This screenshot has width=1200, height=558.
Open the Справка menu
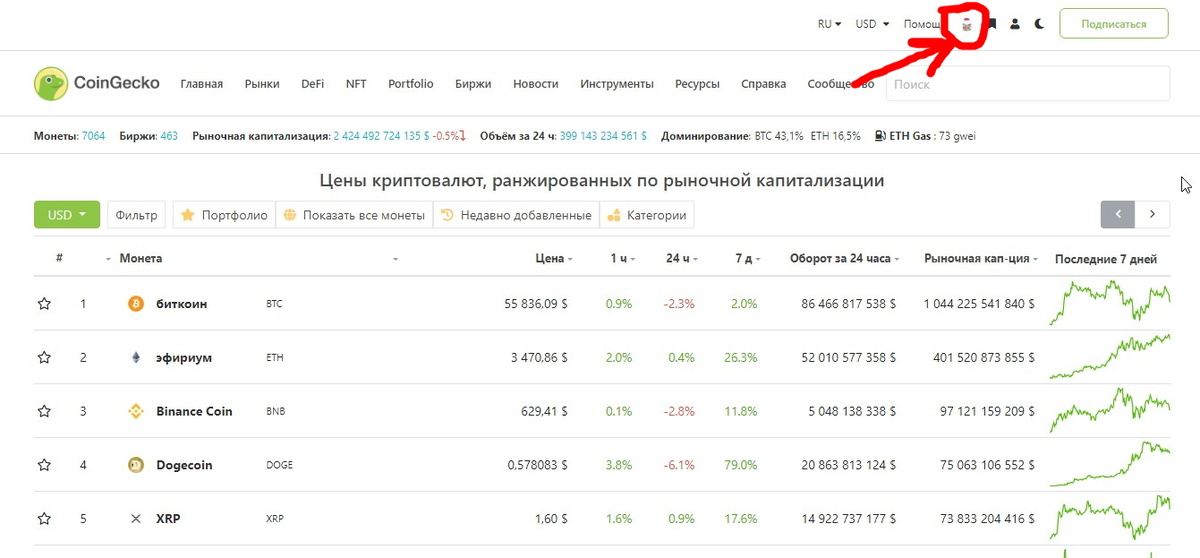[x=764, y=84]
